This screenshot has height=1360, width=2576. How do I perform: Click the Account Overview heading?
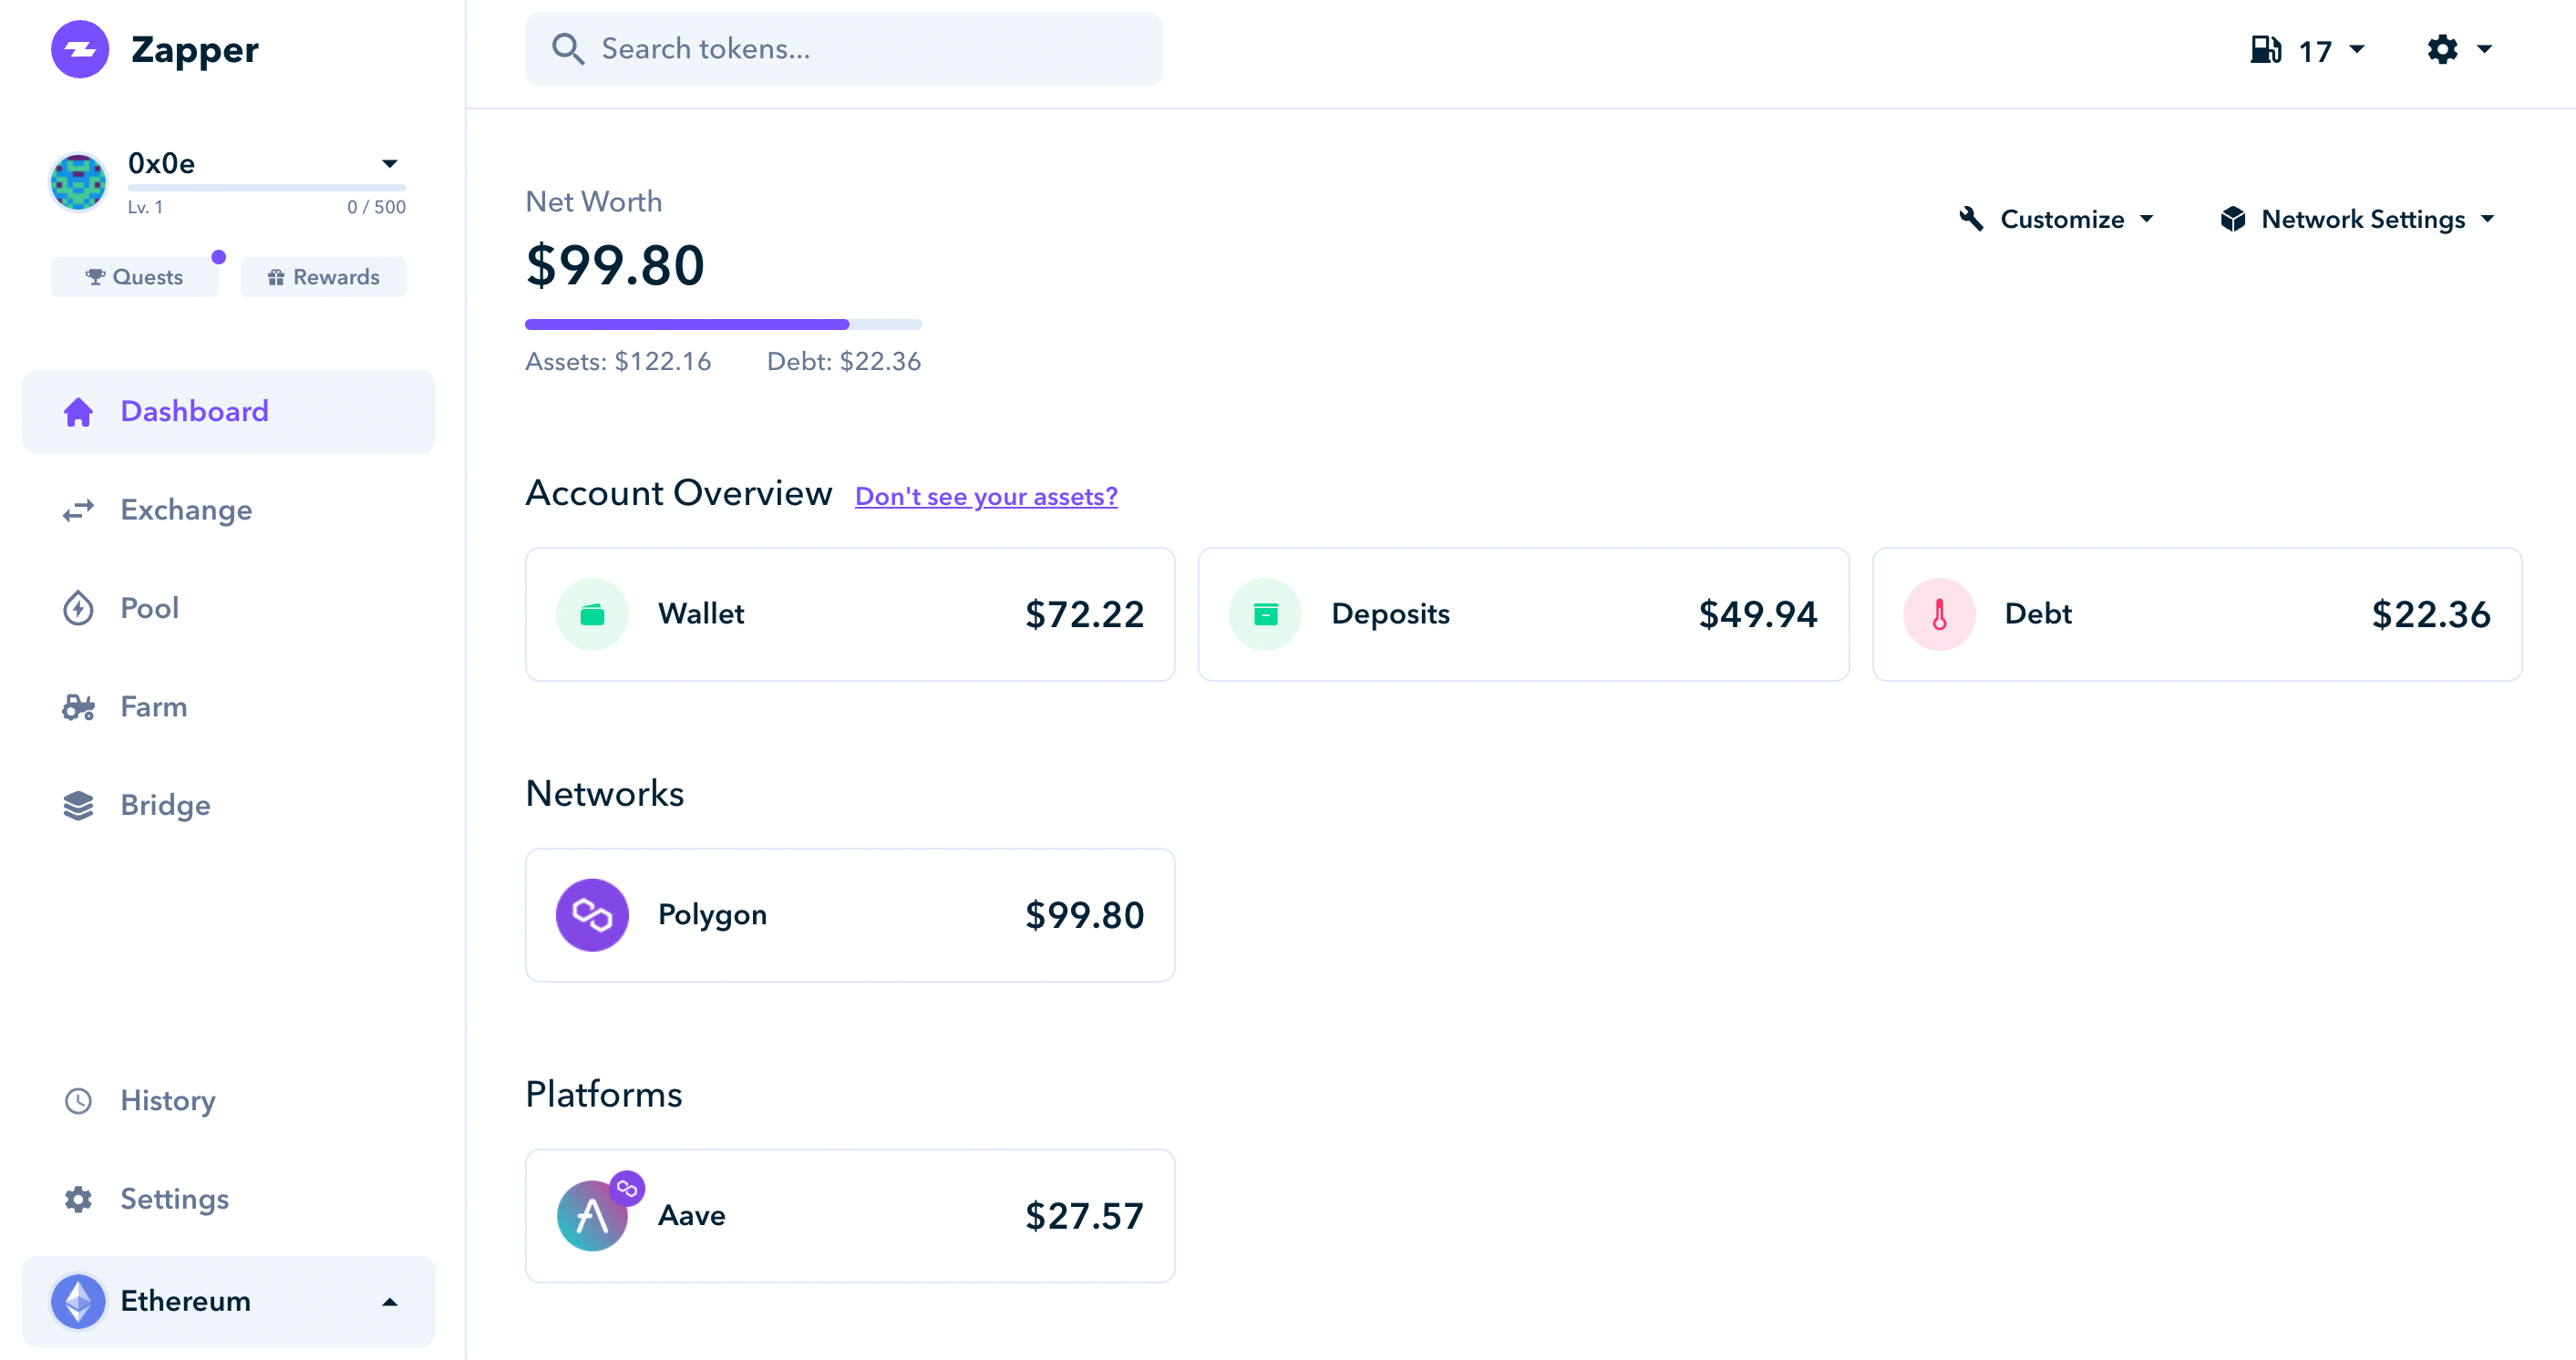[679, 493]
